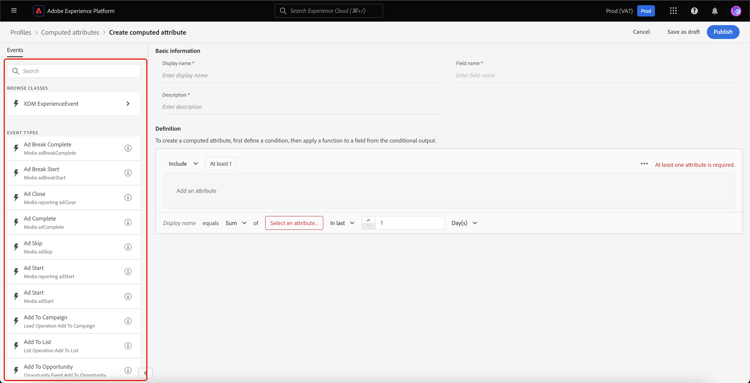Click Select an attribute button
The image size is (750, 383).
pos(294,223)
